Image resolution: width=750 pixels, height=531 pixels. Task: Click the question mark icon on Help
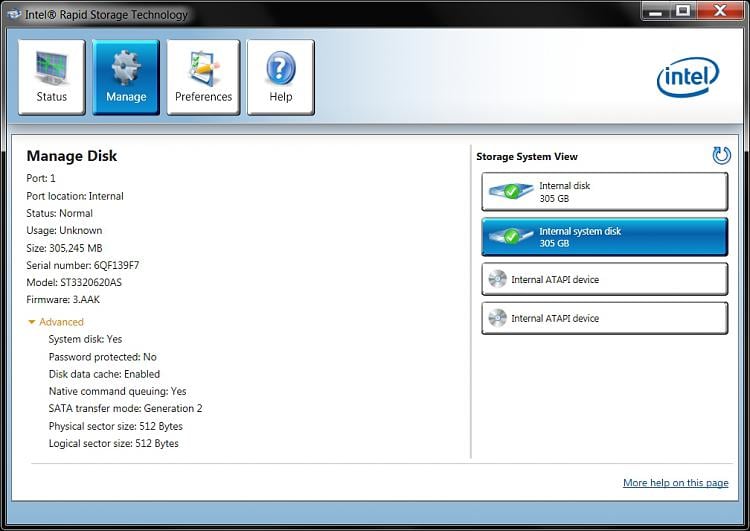click(281, 68)
